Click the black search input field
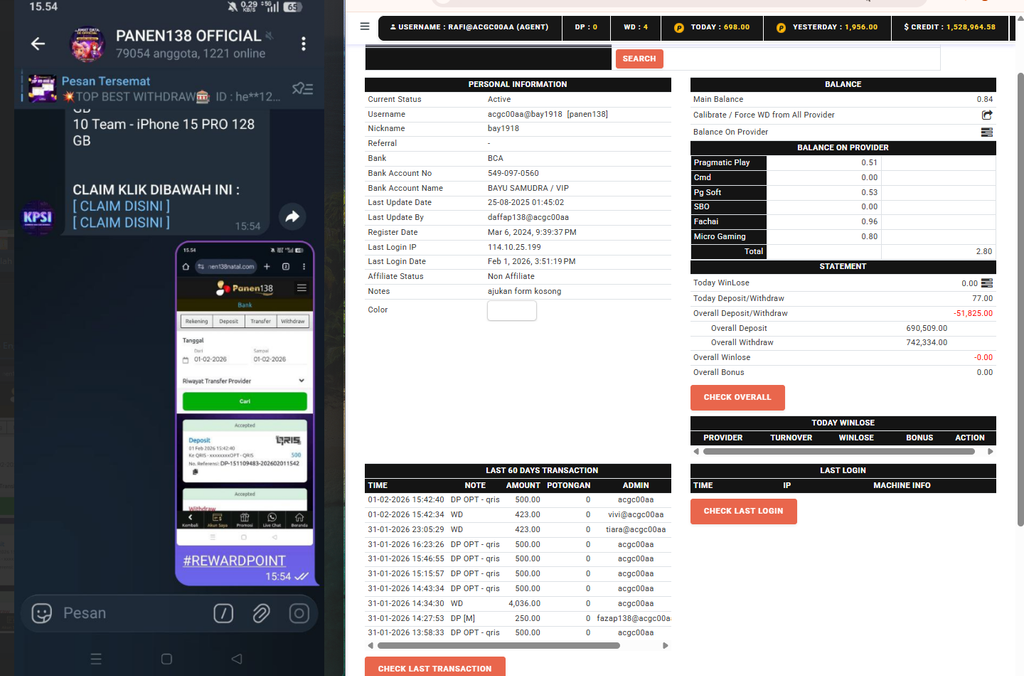1024x676 pixels. pos(488,58)
